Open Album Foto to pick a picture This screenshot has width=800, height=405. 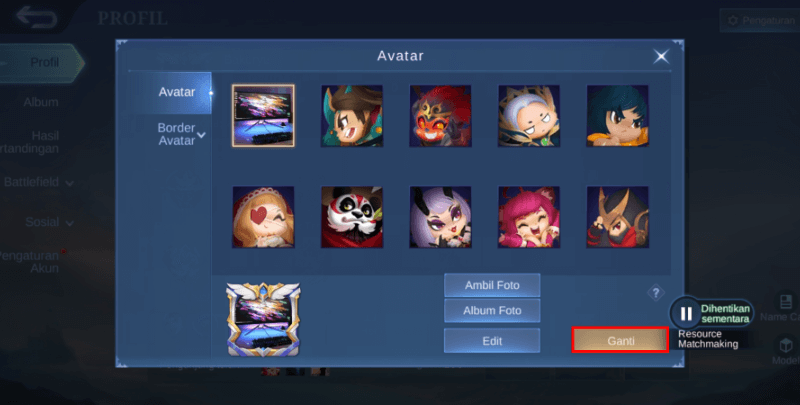tap(492, 310)
